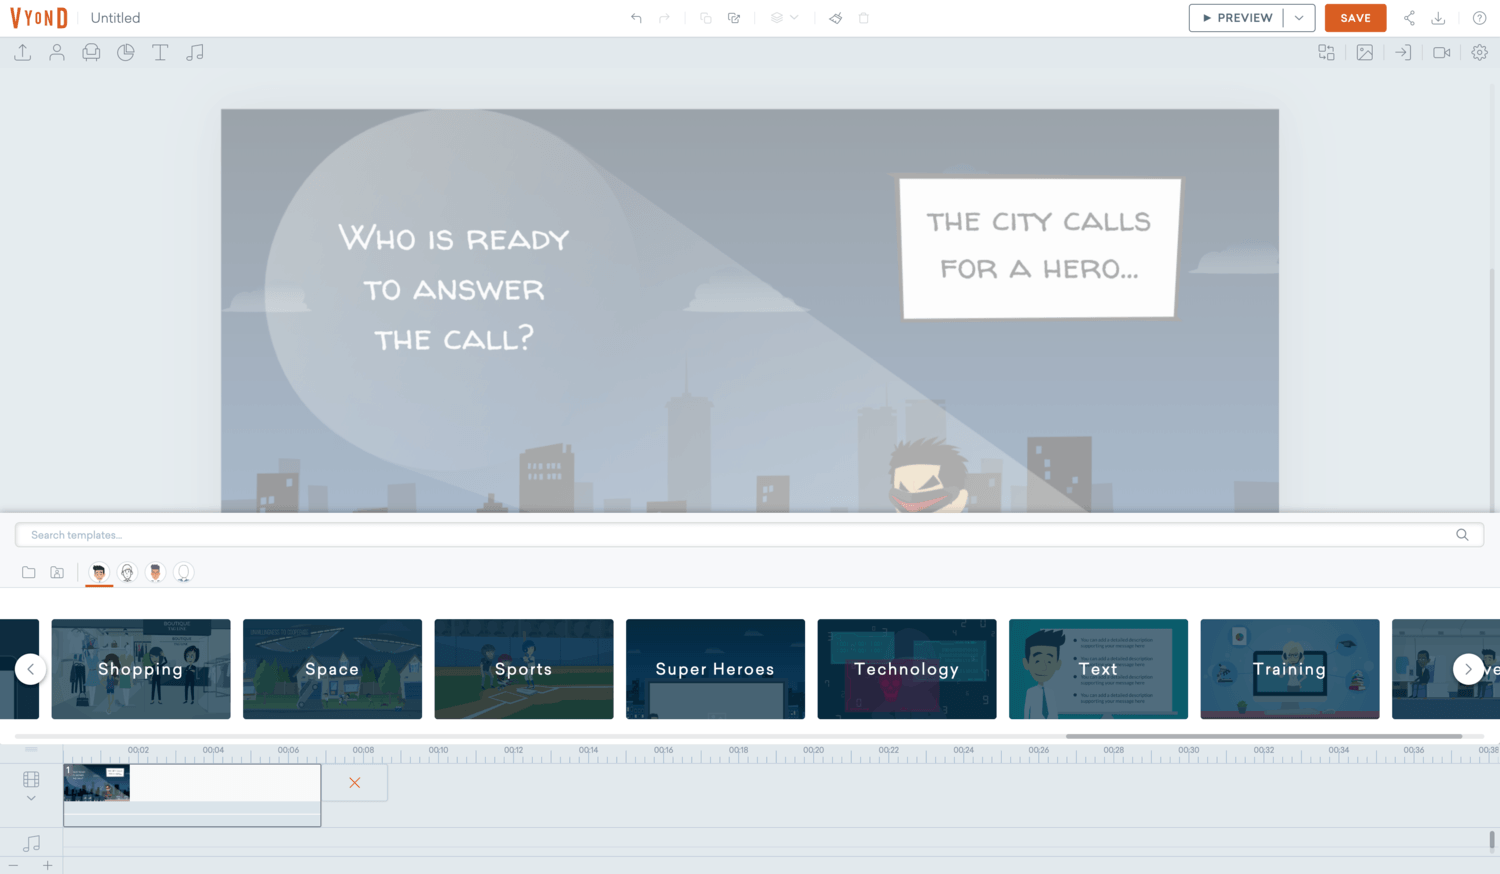Zoom out timeline with minus button
This screenshot has width=1500, height=874.
[x=13, y=865]
